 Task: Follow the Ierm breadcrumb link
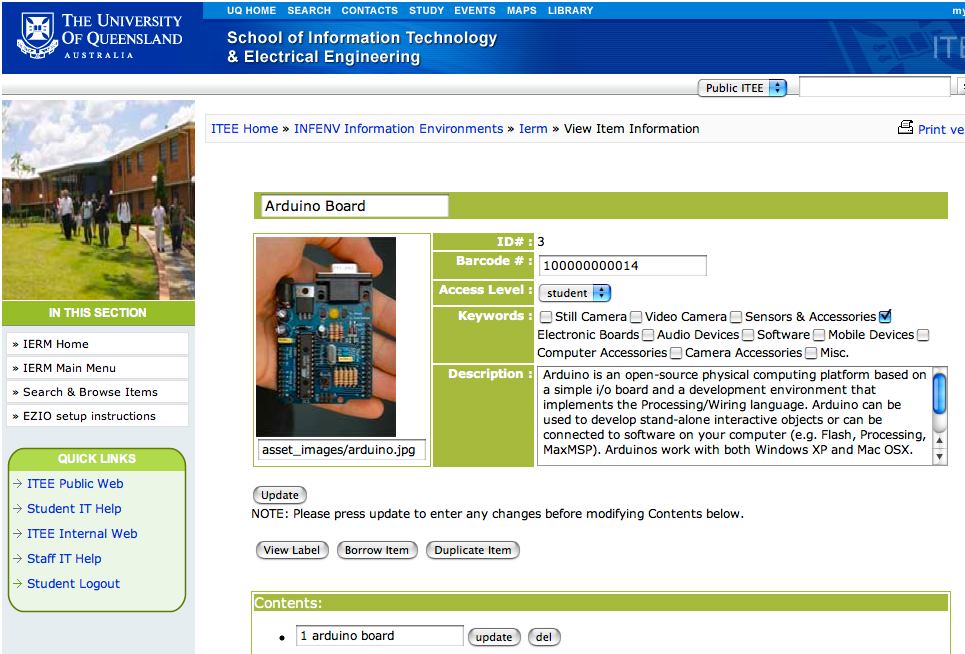pyautogui.click(x=533, y=129)
